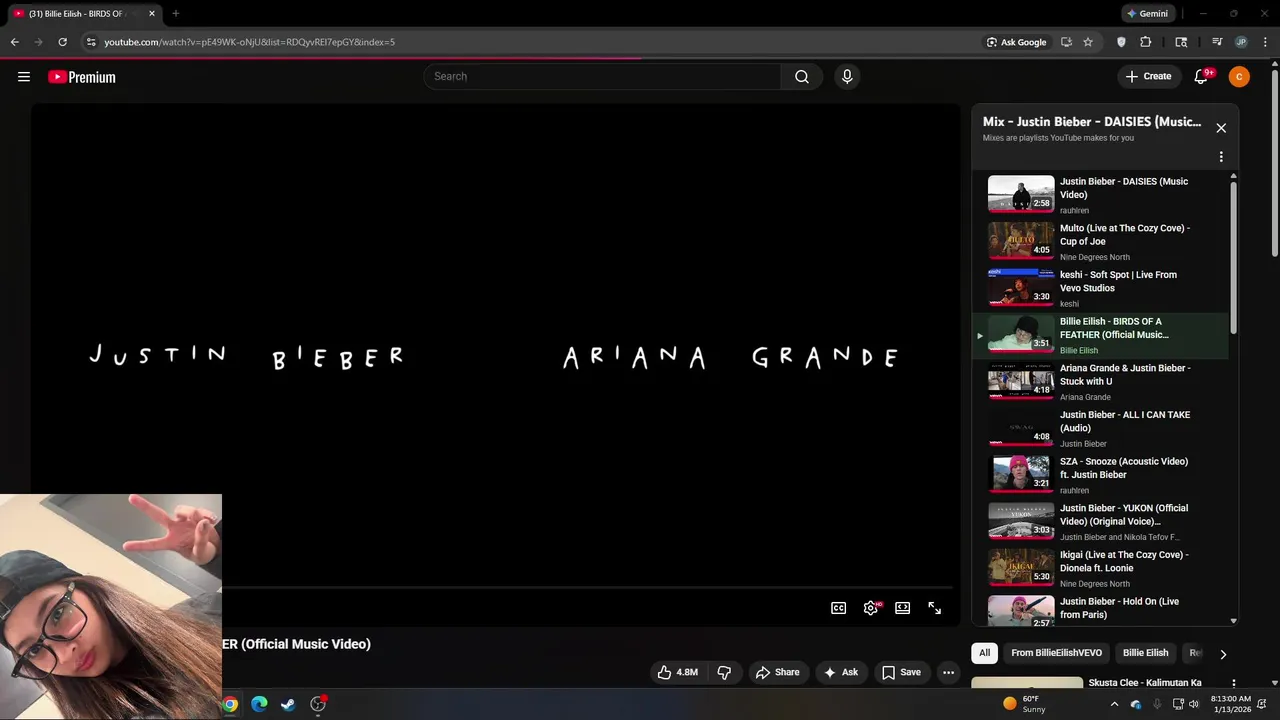Image resolution: width=1280 pixels, height=720 pixels.
Task: Select the Billie Eilish filter chip
Action: 1145,653
